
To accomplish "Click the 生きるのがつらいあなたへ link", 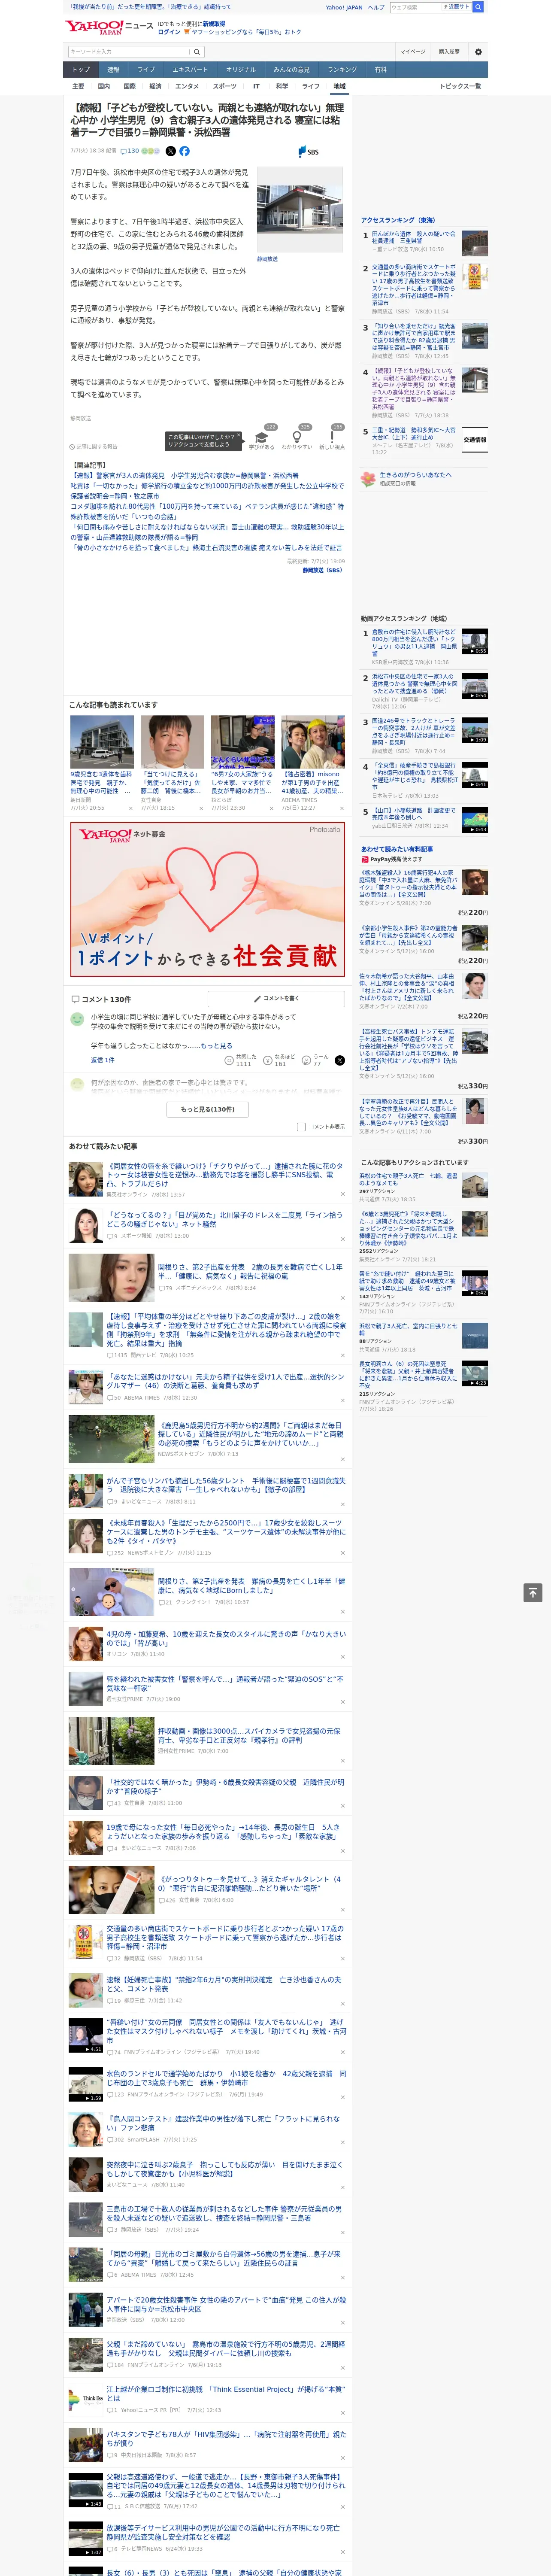I will 415,475.
